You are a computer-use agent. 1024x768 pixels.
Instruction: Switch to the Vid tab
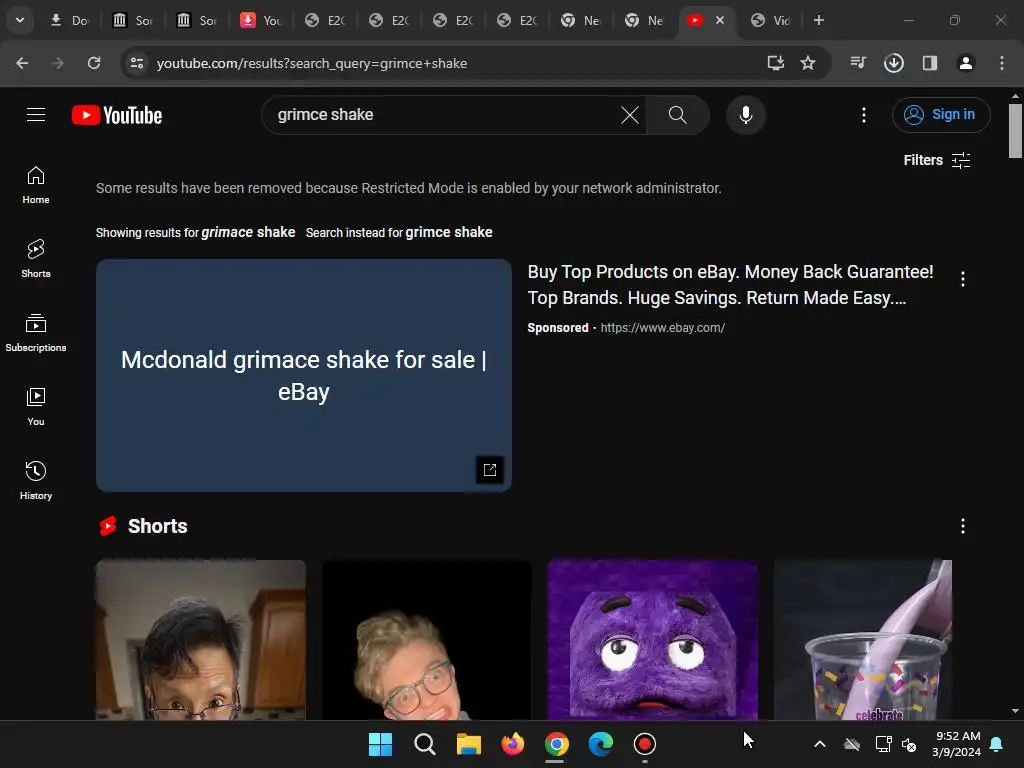click(771, 20)
